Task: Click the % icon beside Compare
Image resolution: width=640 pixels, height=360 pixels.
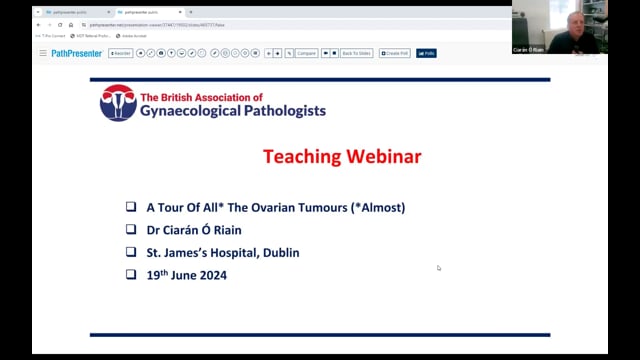Action: pos(289,53)
